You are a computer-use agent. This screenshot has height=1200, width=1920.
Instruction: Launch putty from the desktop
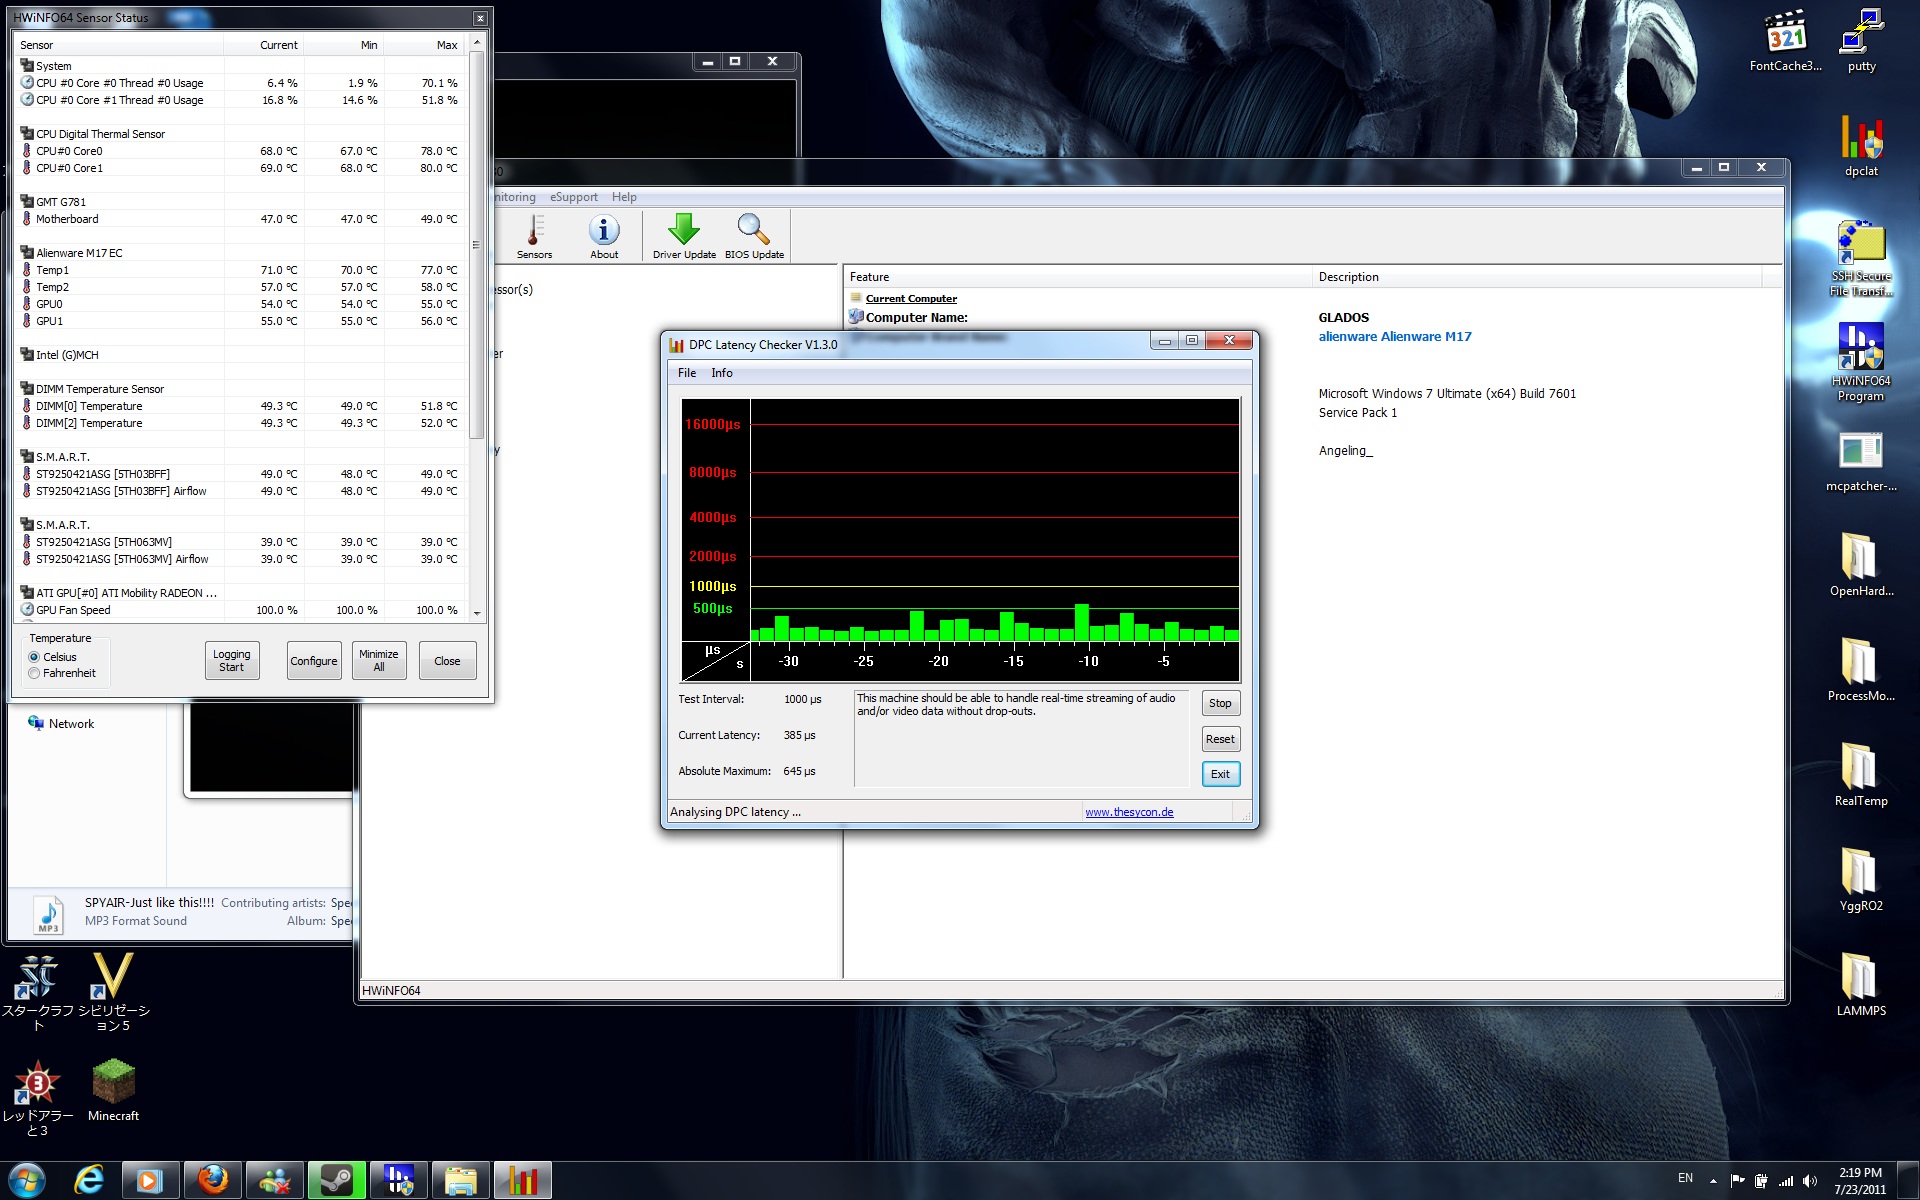(1861, 41)
